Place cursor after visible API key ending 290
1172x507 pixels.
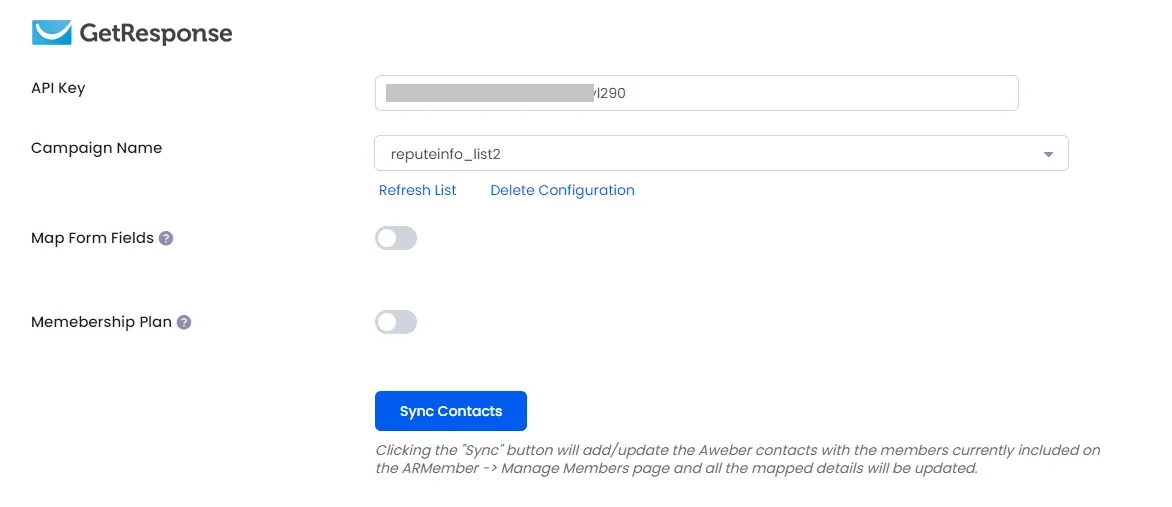point(627,93)
